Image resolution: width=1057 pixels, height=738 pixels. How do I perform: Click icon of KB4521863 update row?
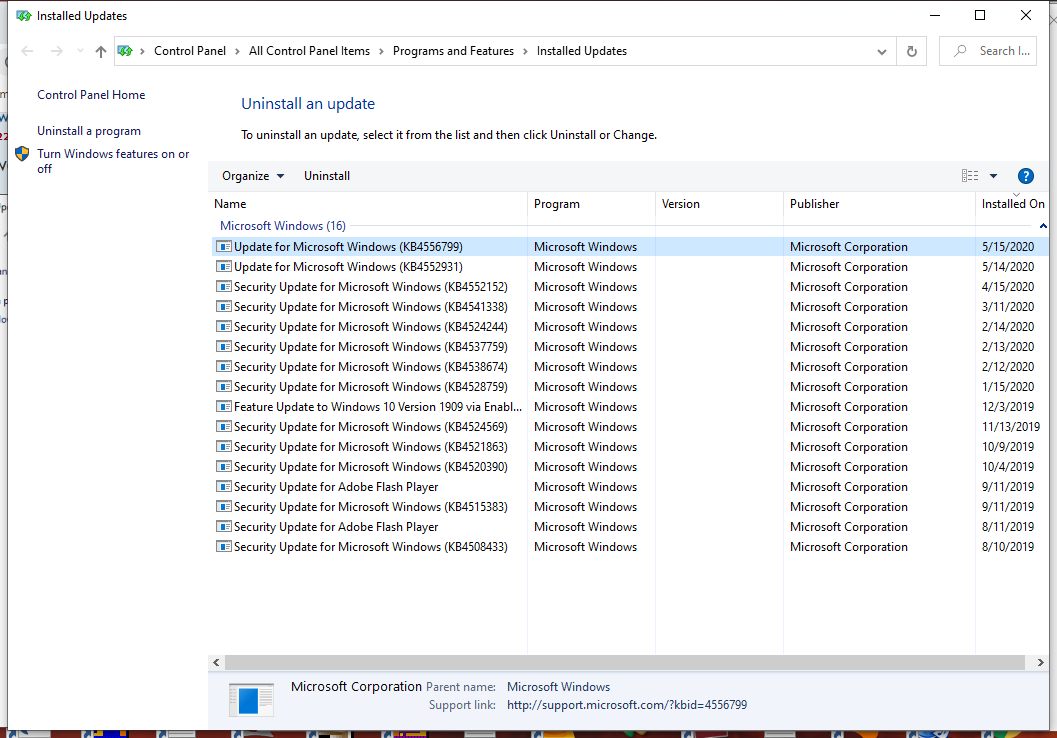pos(223,446)
